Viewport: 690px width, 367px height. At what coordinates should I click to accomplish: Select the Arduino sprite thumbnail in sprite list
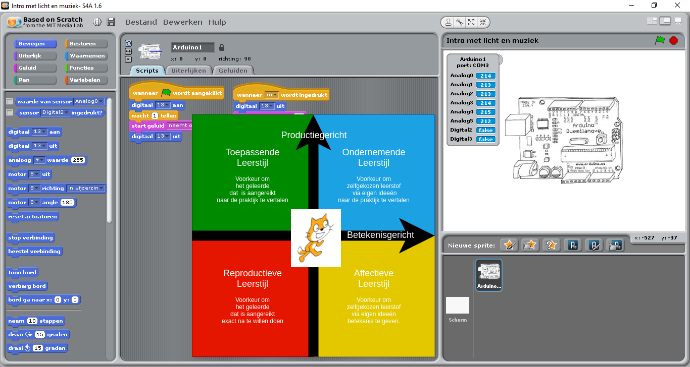pyautogui.click(x=489, y=275)
